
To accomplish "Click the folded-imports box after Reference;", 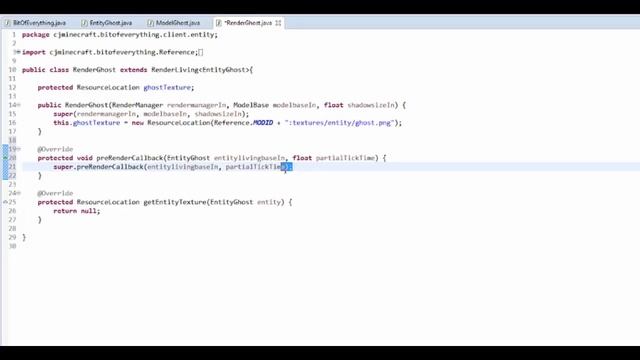I will [201, 52].
